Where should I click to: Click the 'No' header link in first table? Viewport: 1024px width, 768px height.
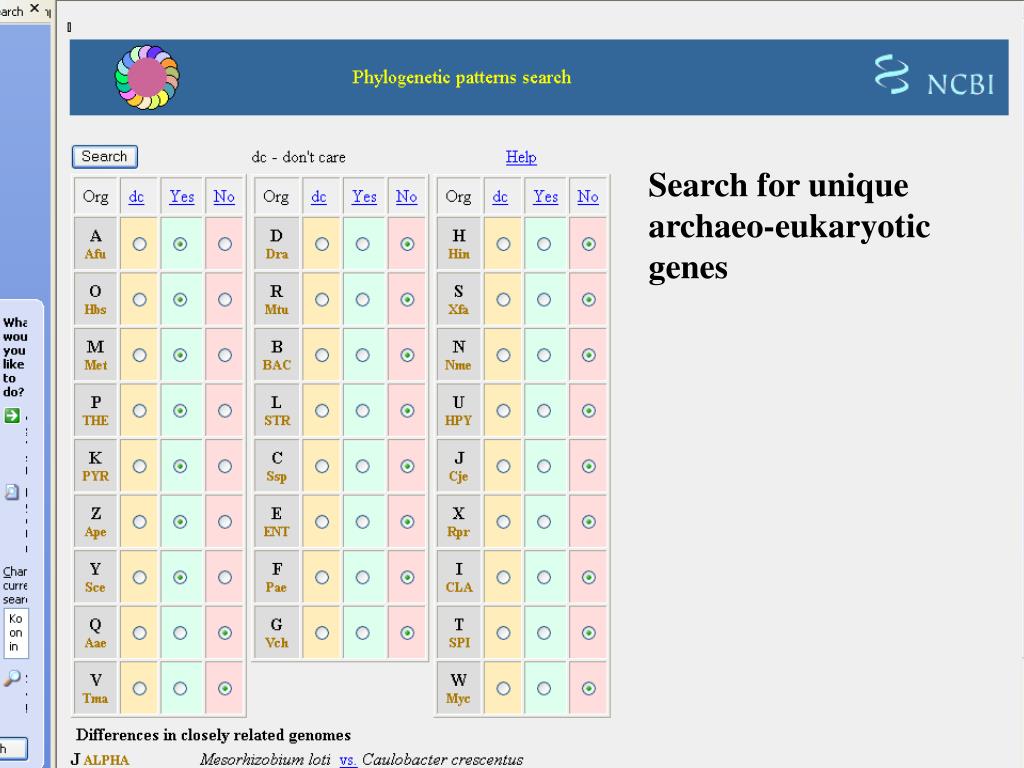pos(223,197)
